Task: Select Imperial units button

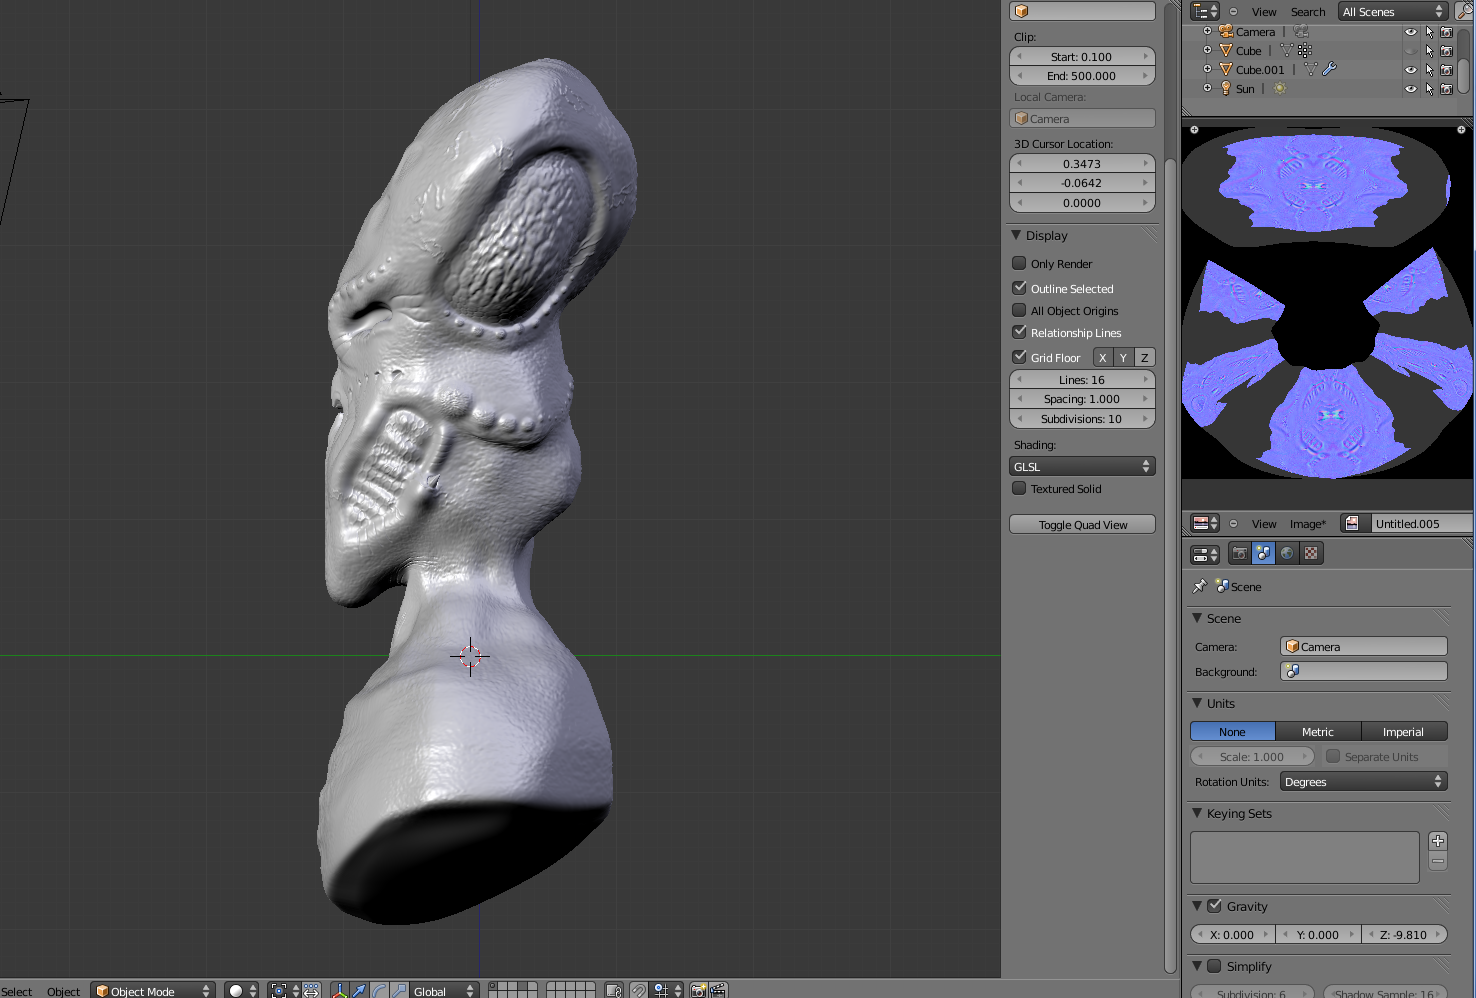Action: coord(1404,731)
